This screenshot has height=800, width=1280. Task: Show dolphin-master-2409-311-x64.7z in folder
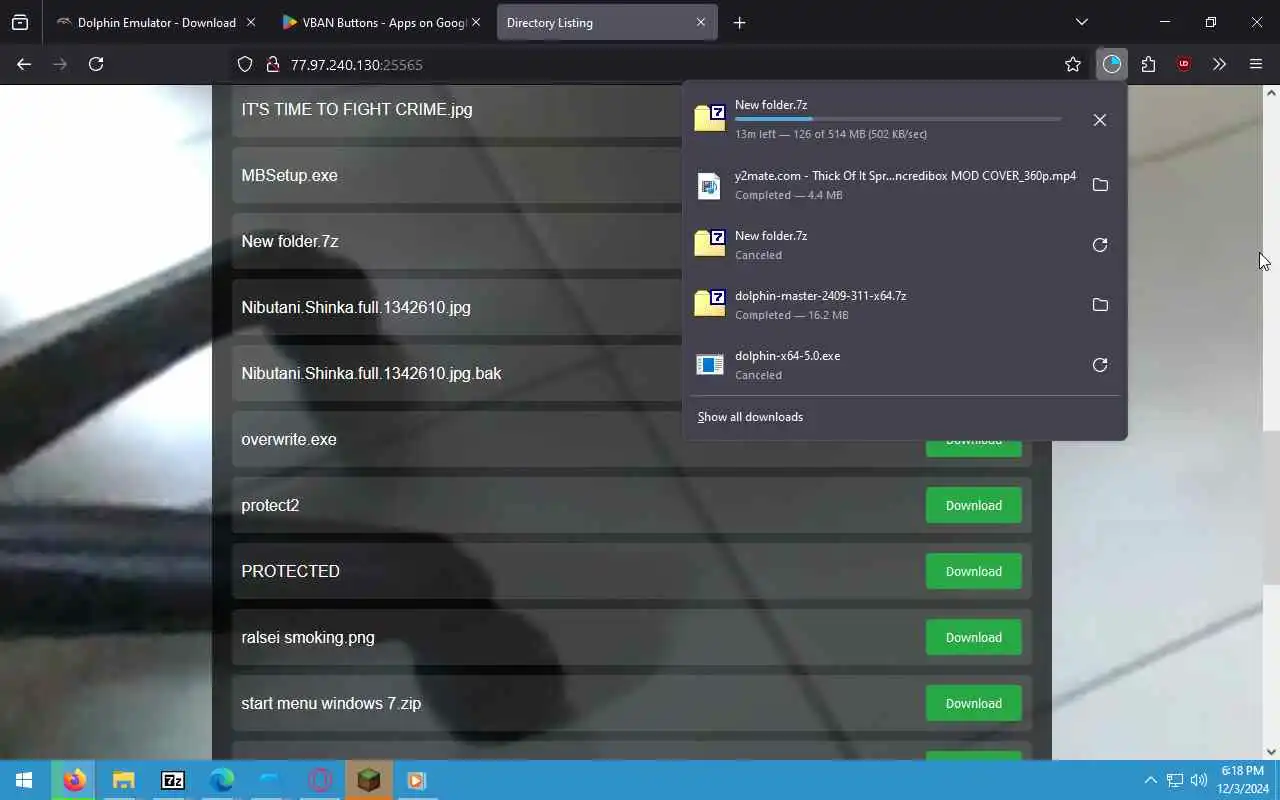(1100, 305)
